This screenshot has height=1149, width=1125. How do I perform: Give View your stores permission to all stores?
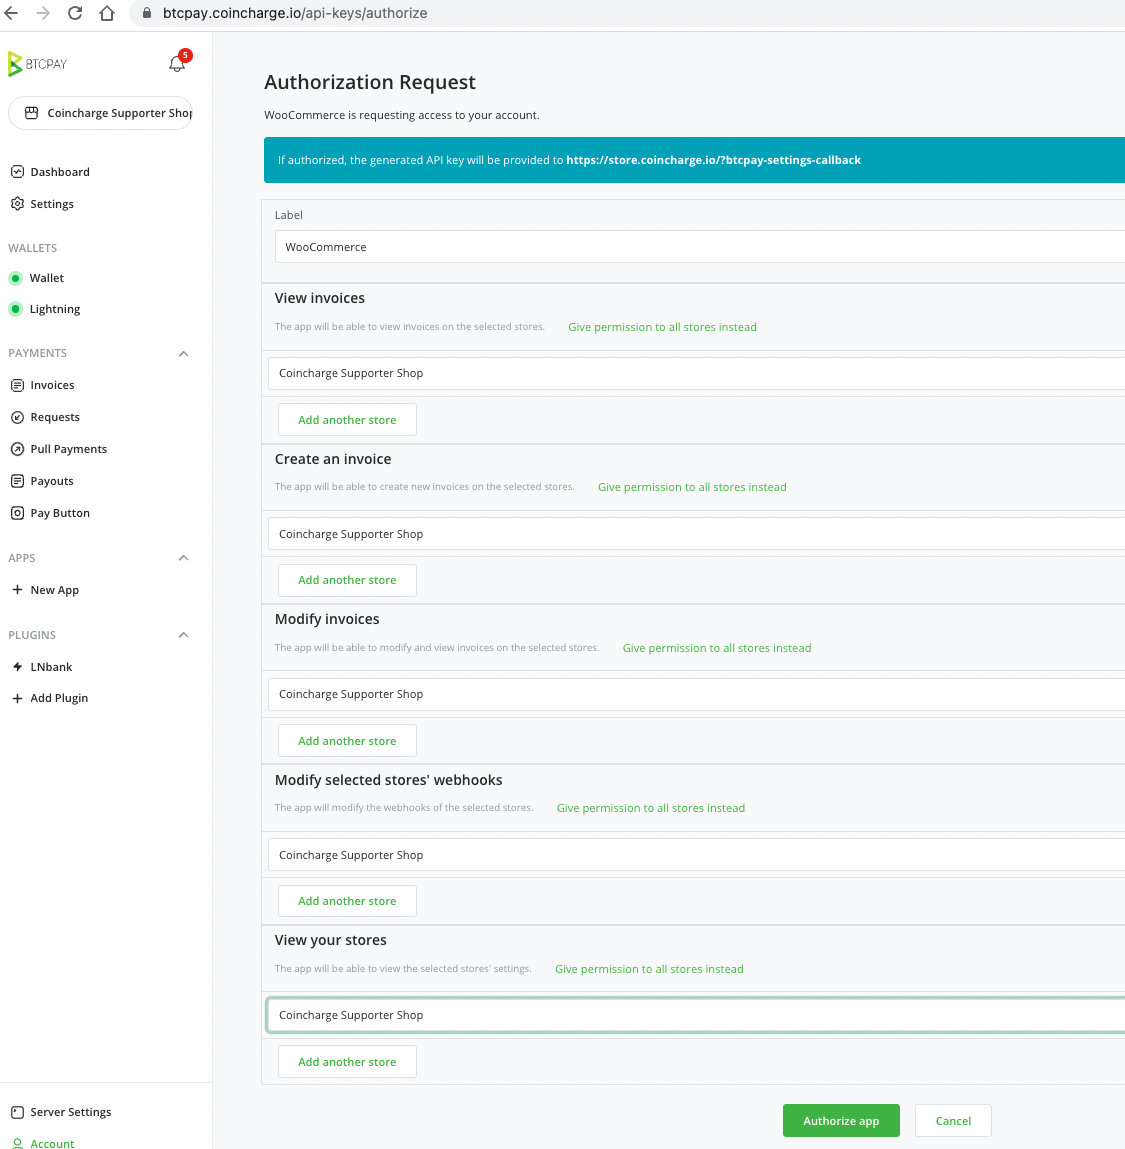point(649,969)
